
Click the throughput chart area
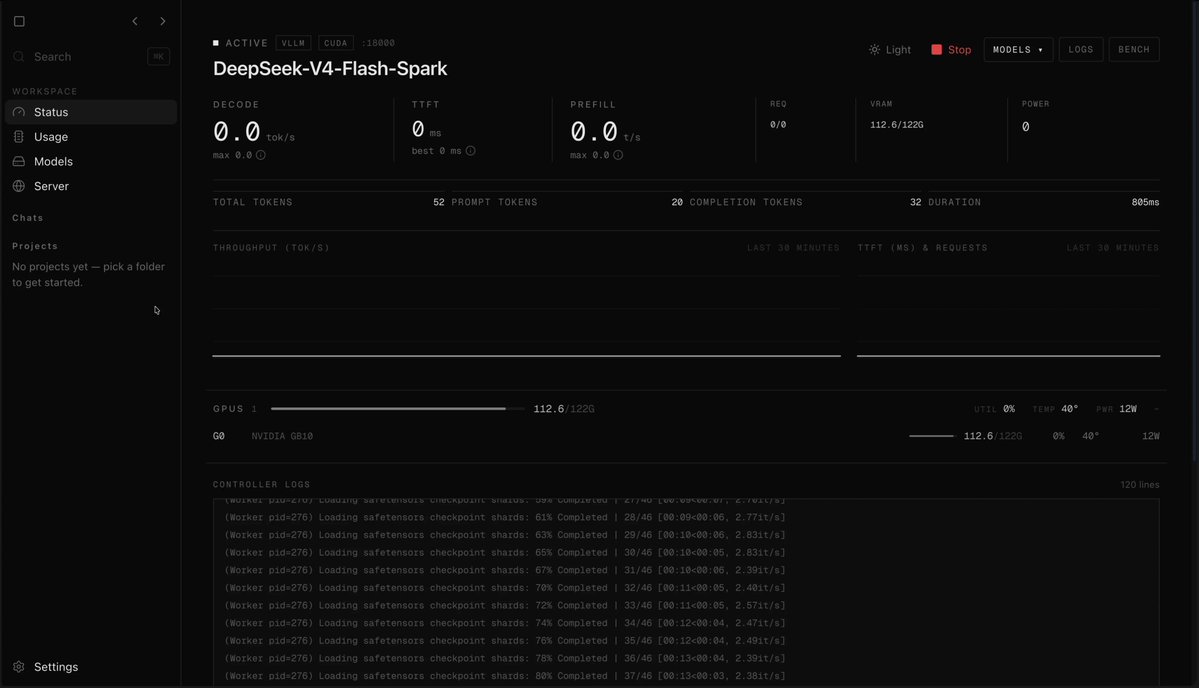click(526, 308)
